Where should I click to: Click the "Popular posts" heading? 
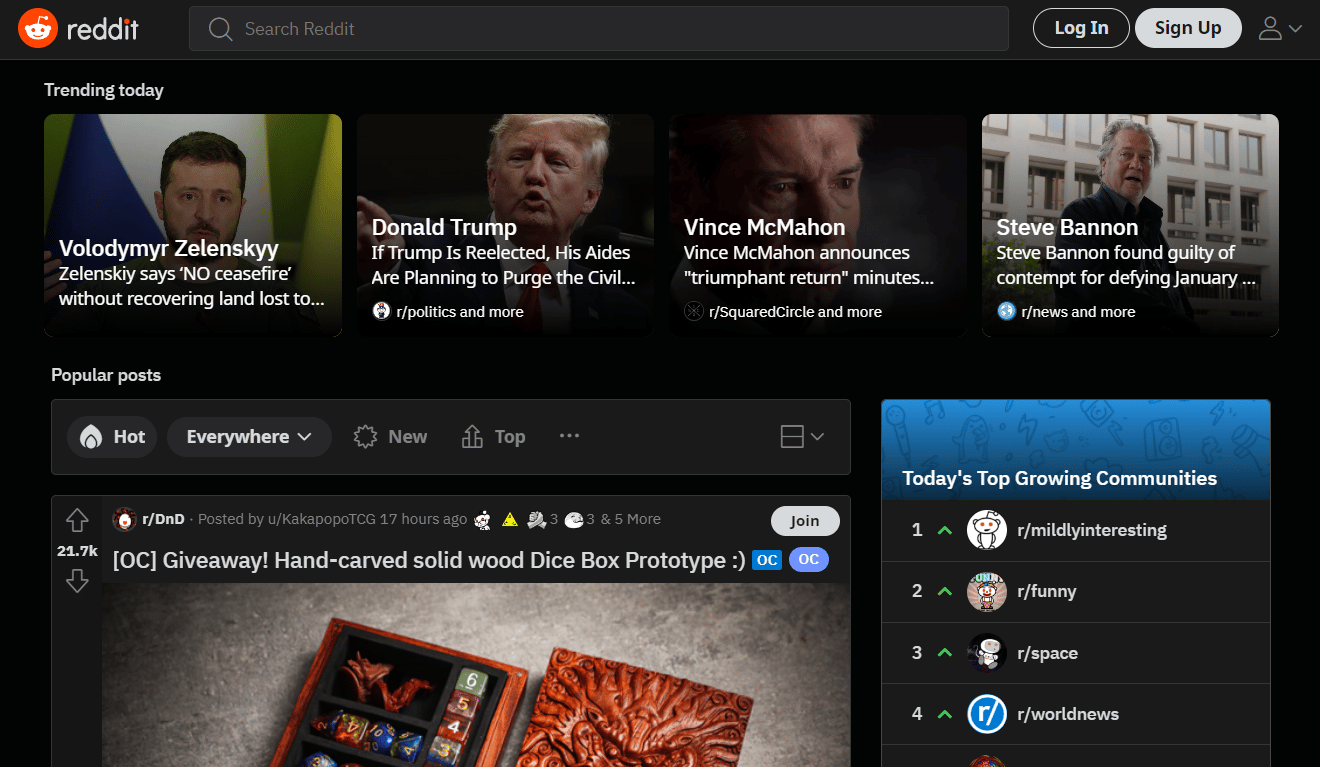[106, 375]
